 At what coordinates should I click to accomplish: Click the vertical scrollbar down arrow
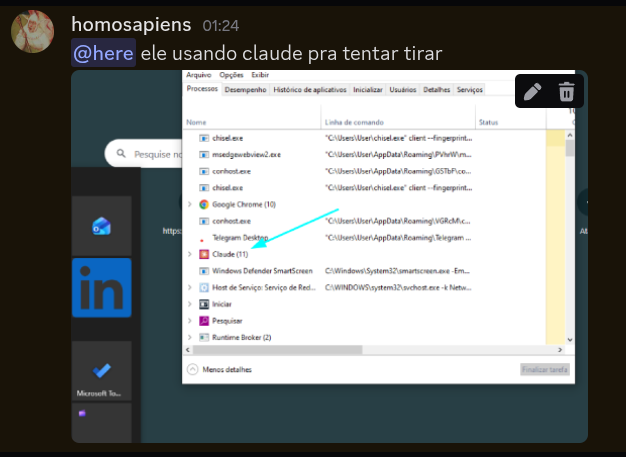pos(570,340)
